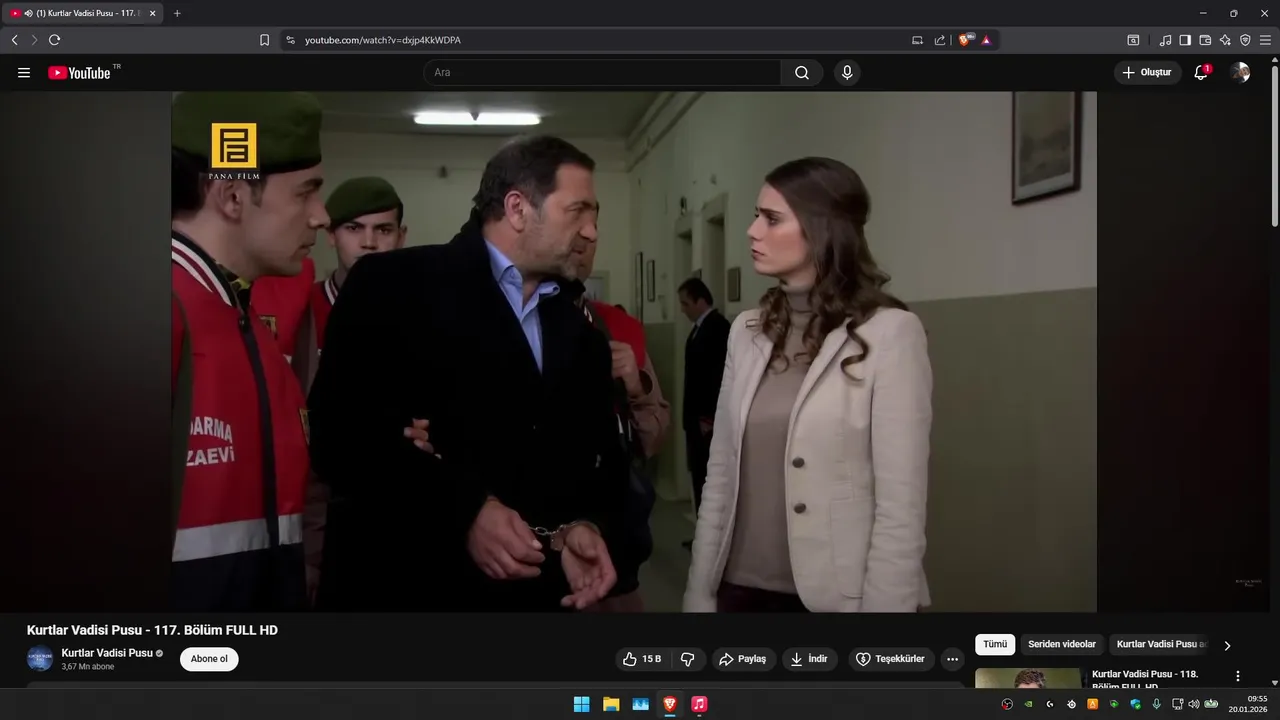
Task: Bookmark this page in address bar
Action: coord(264,40)
